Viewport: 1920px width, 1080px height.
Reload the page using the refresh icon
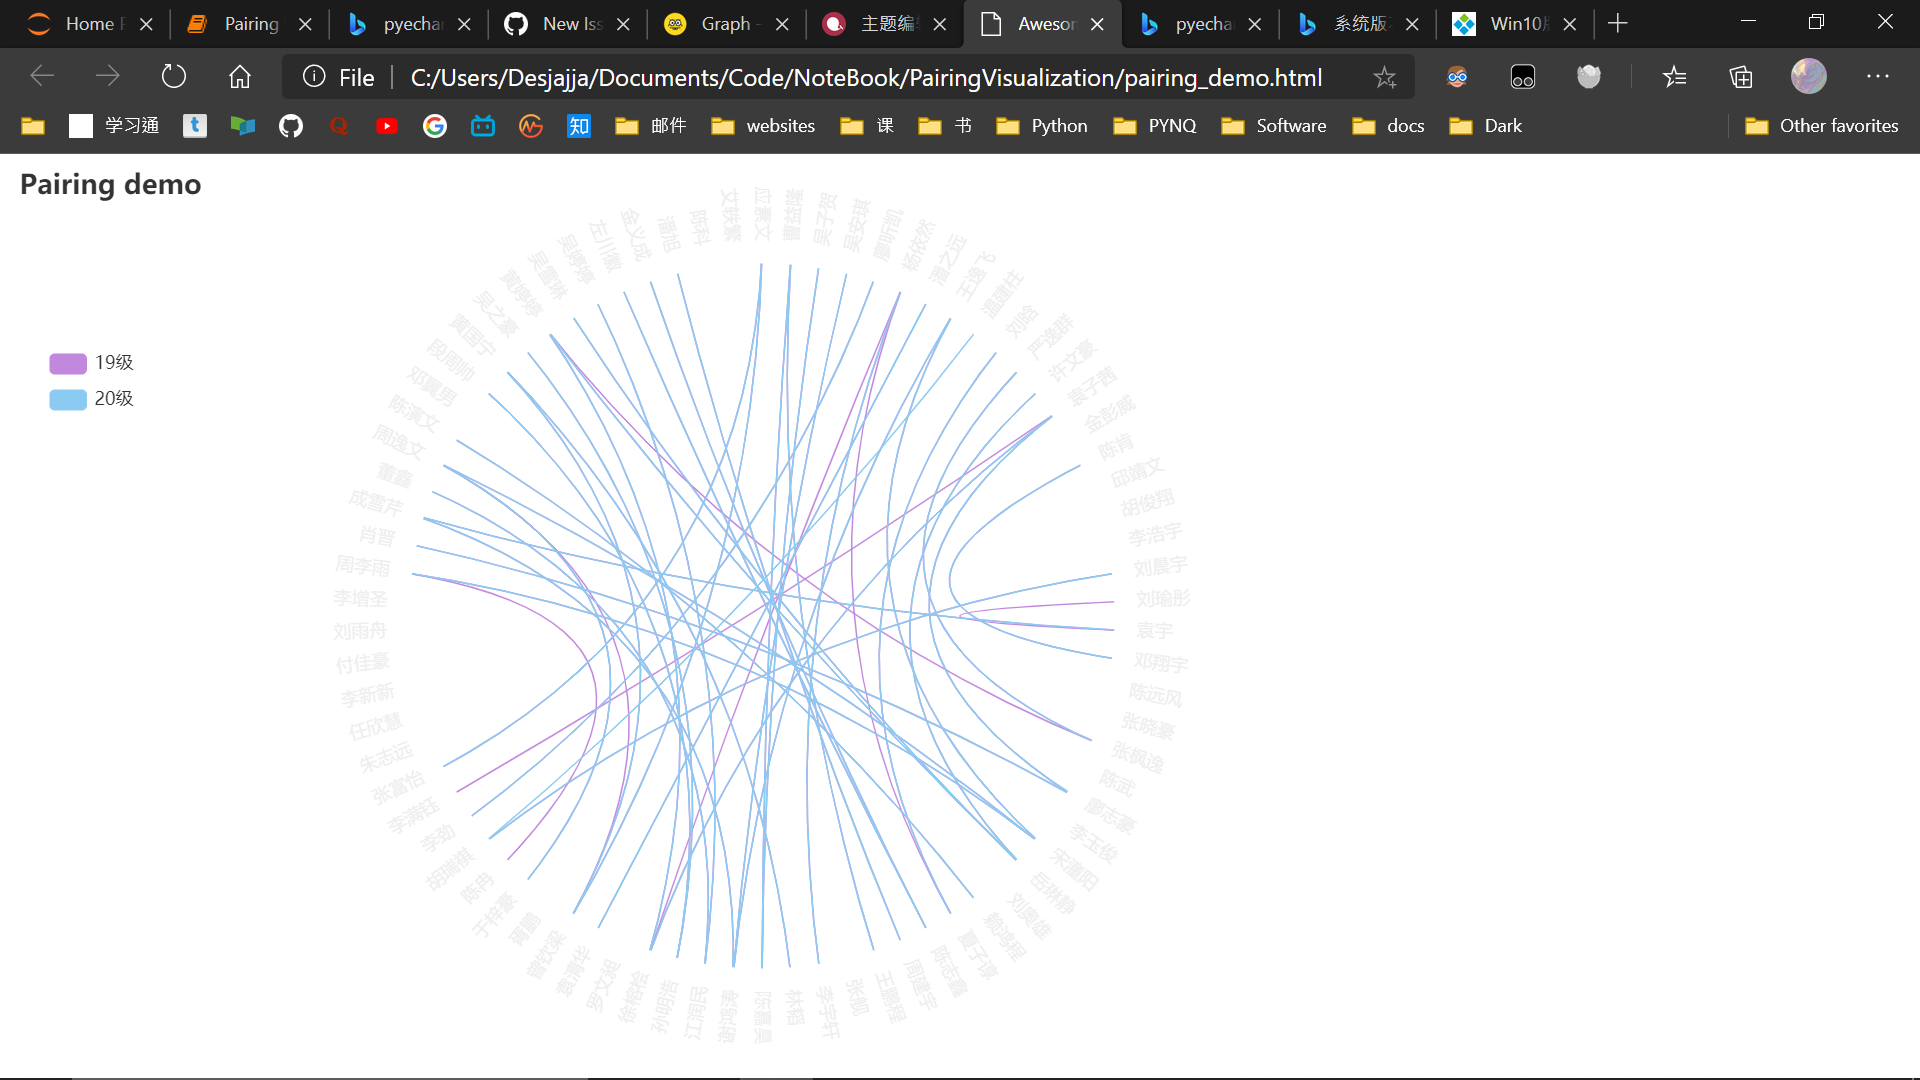tap(173, 76)
